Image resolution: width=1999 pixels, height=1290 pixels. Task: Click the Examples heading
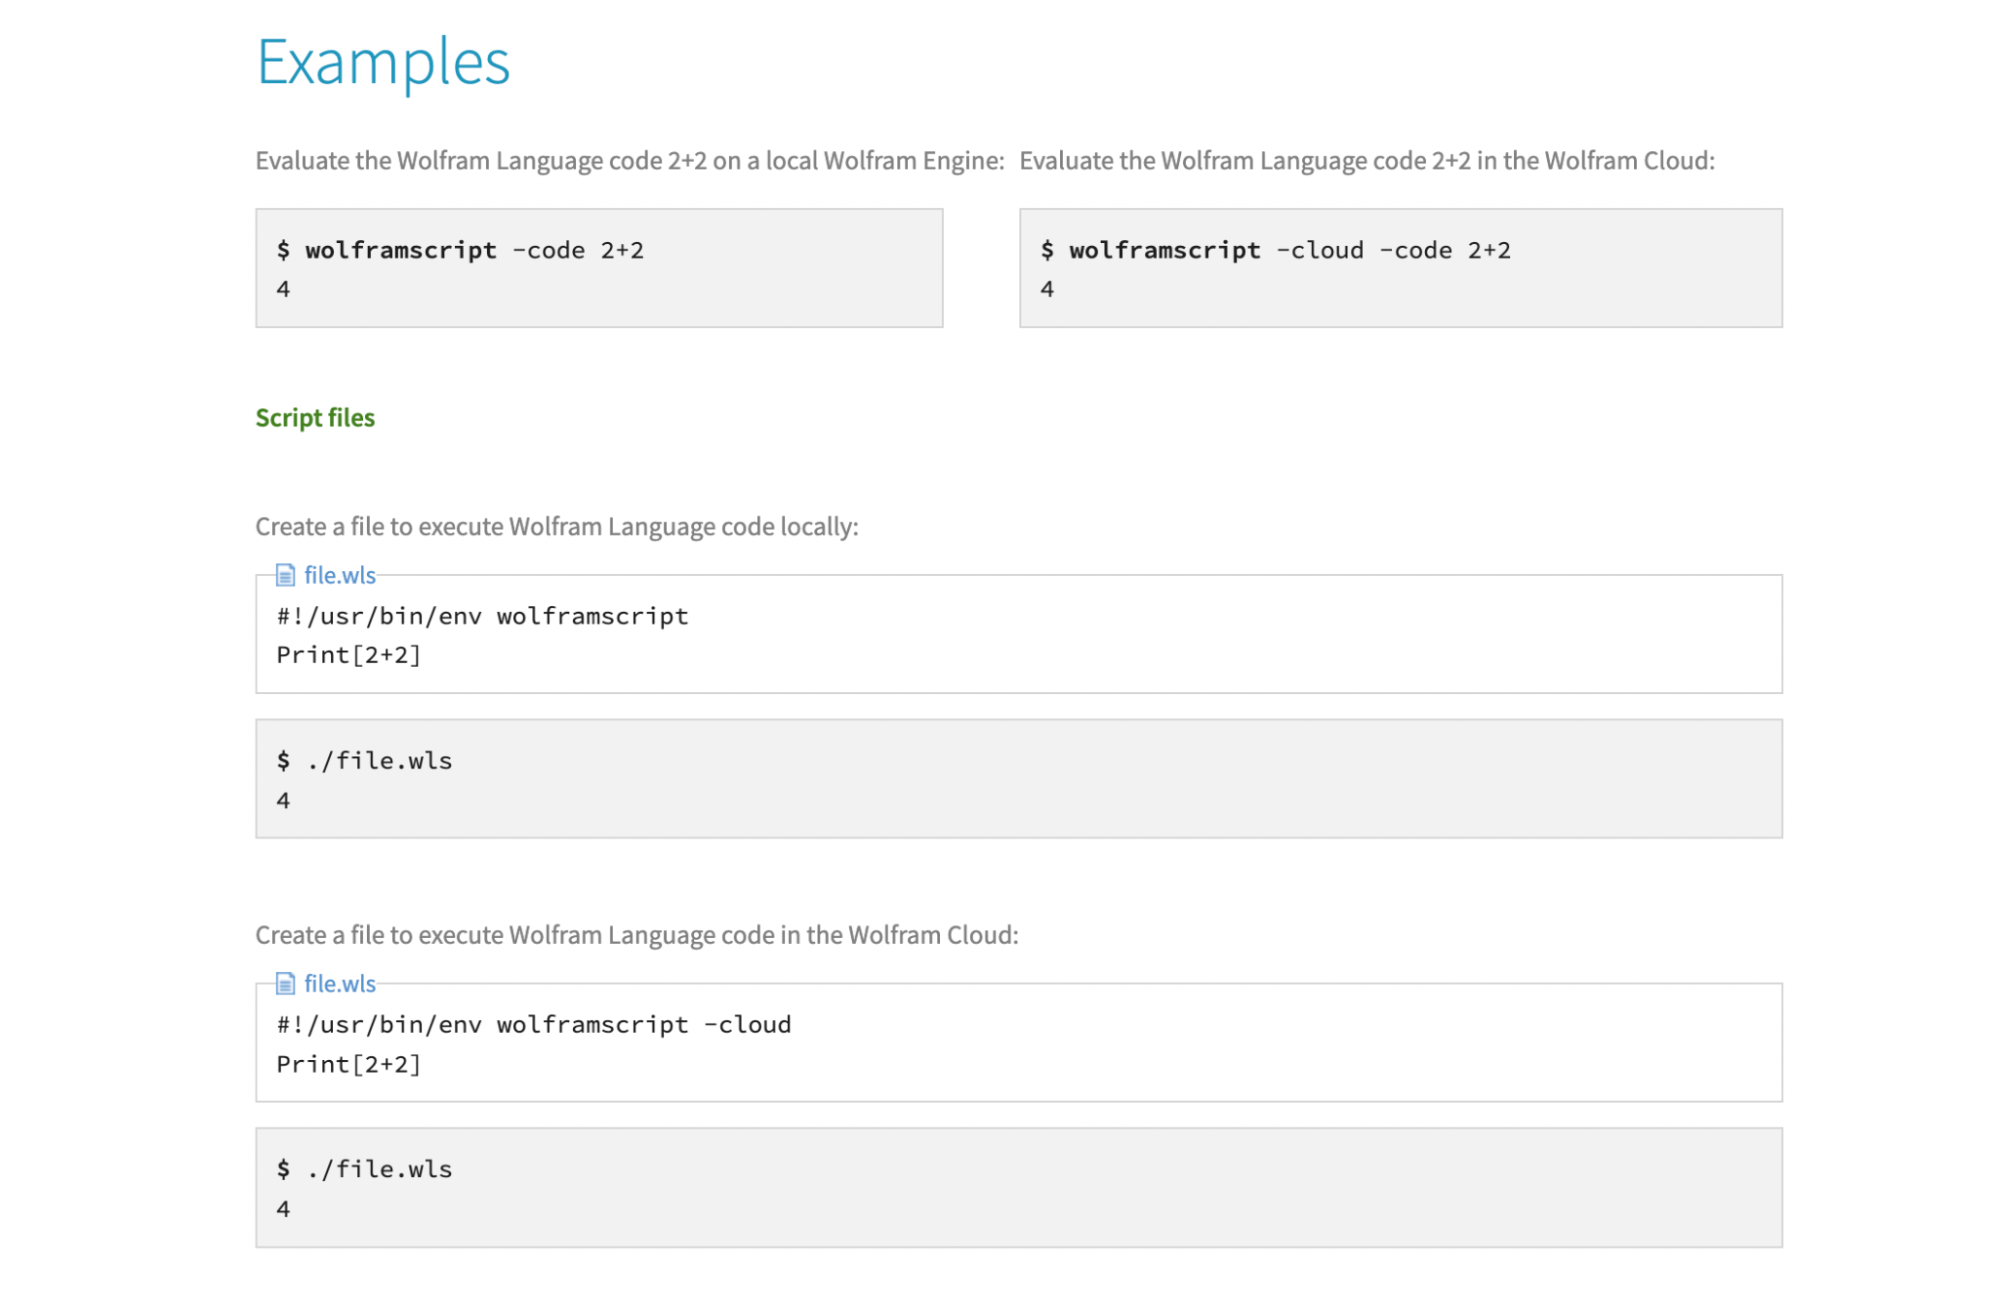[383, 62]
